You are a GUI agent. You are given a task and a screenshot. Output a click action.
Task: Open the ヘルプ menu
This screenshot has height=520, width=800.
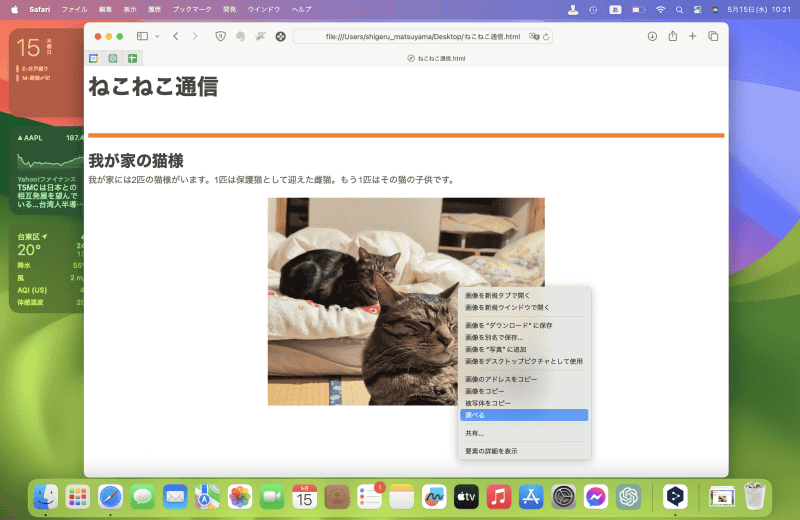point(301,9)
